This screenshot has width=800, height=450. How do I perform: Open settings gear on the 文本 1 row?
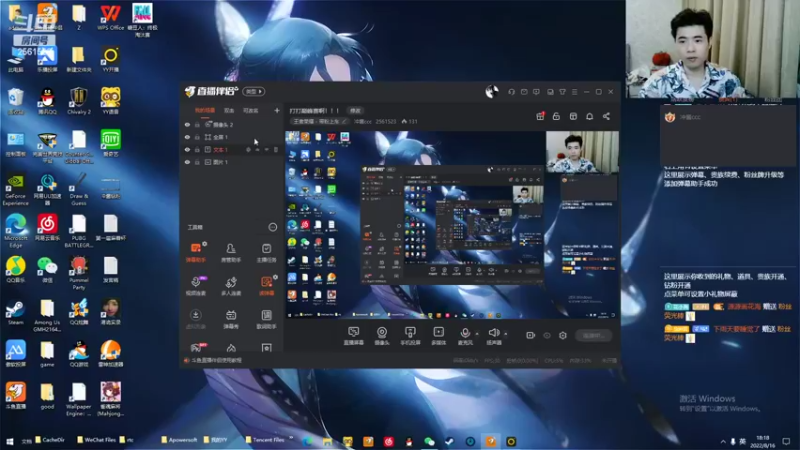coord(248,149)
